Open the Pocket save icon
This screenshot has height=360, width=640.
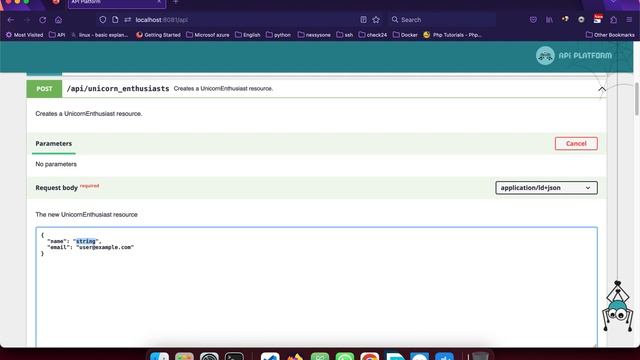[533, 20]
